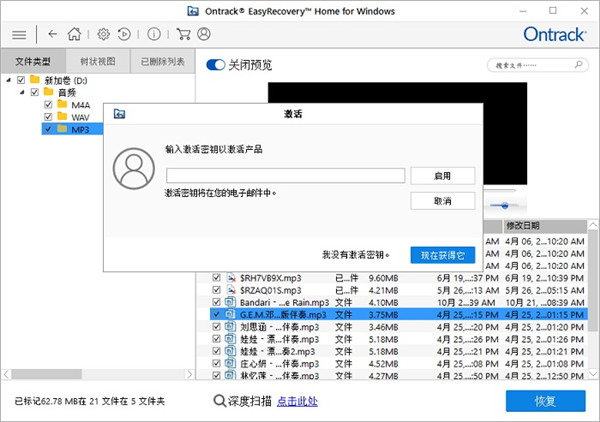Viewport: 600px width, 422px height.
Task: Click the search magnifier icon
Action: click(x=579, y=64)
